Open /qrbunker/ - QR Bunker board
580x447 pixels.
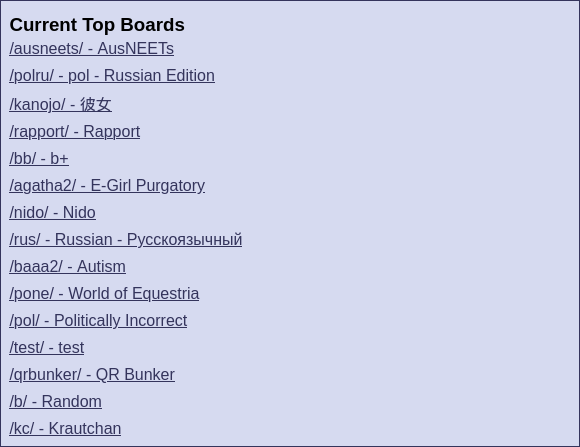[92, 375]
